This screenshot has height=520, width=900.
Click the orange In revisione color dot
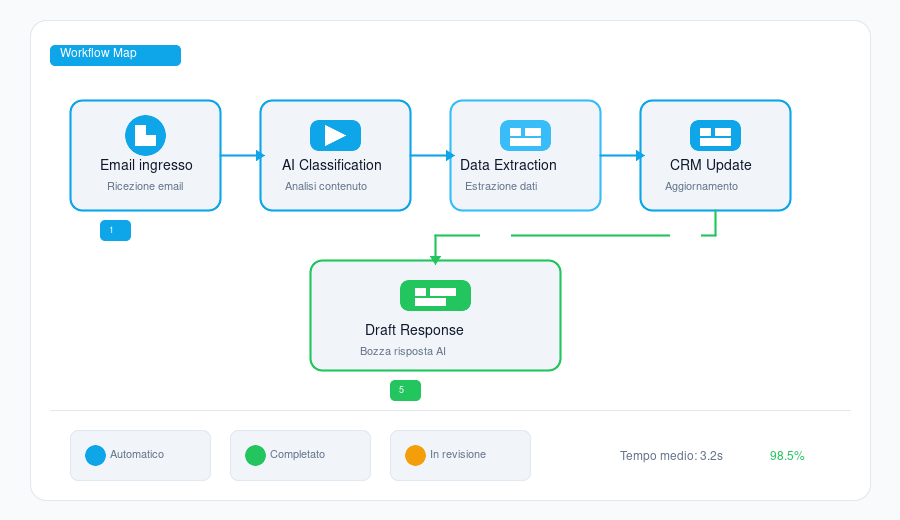[x=415, y=455]
